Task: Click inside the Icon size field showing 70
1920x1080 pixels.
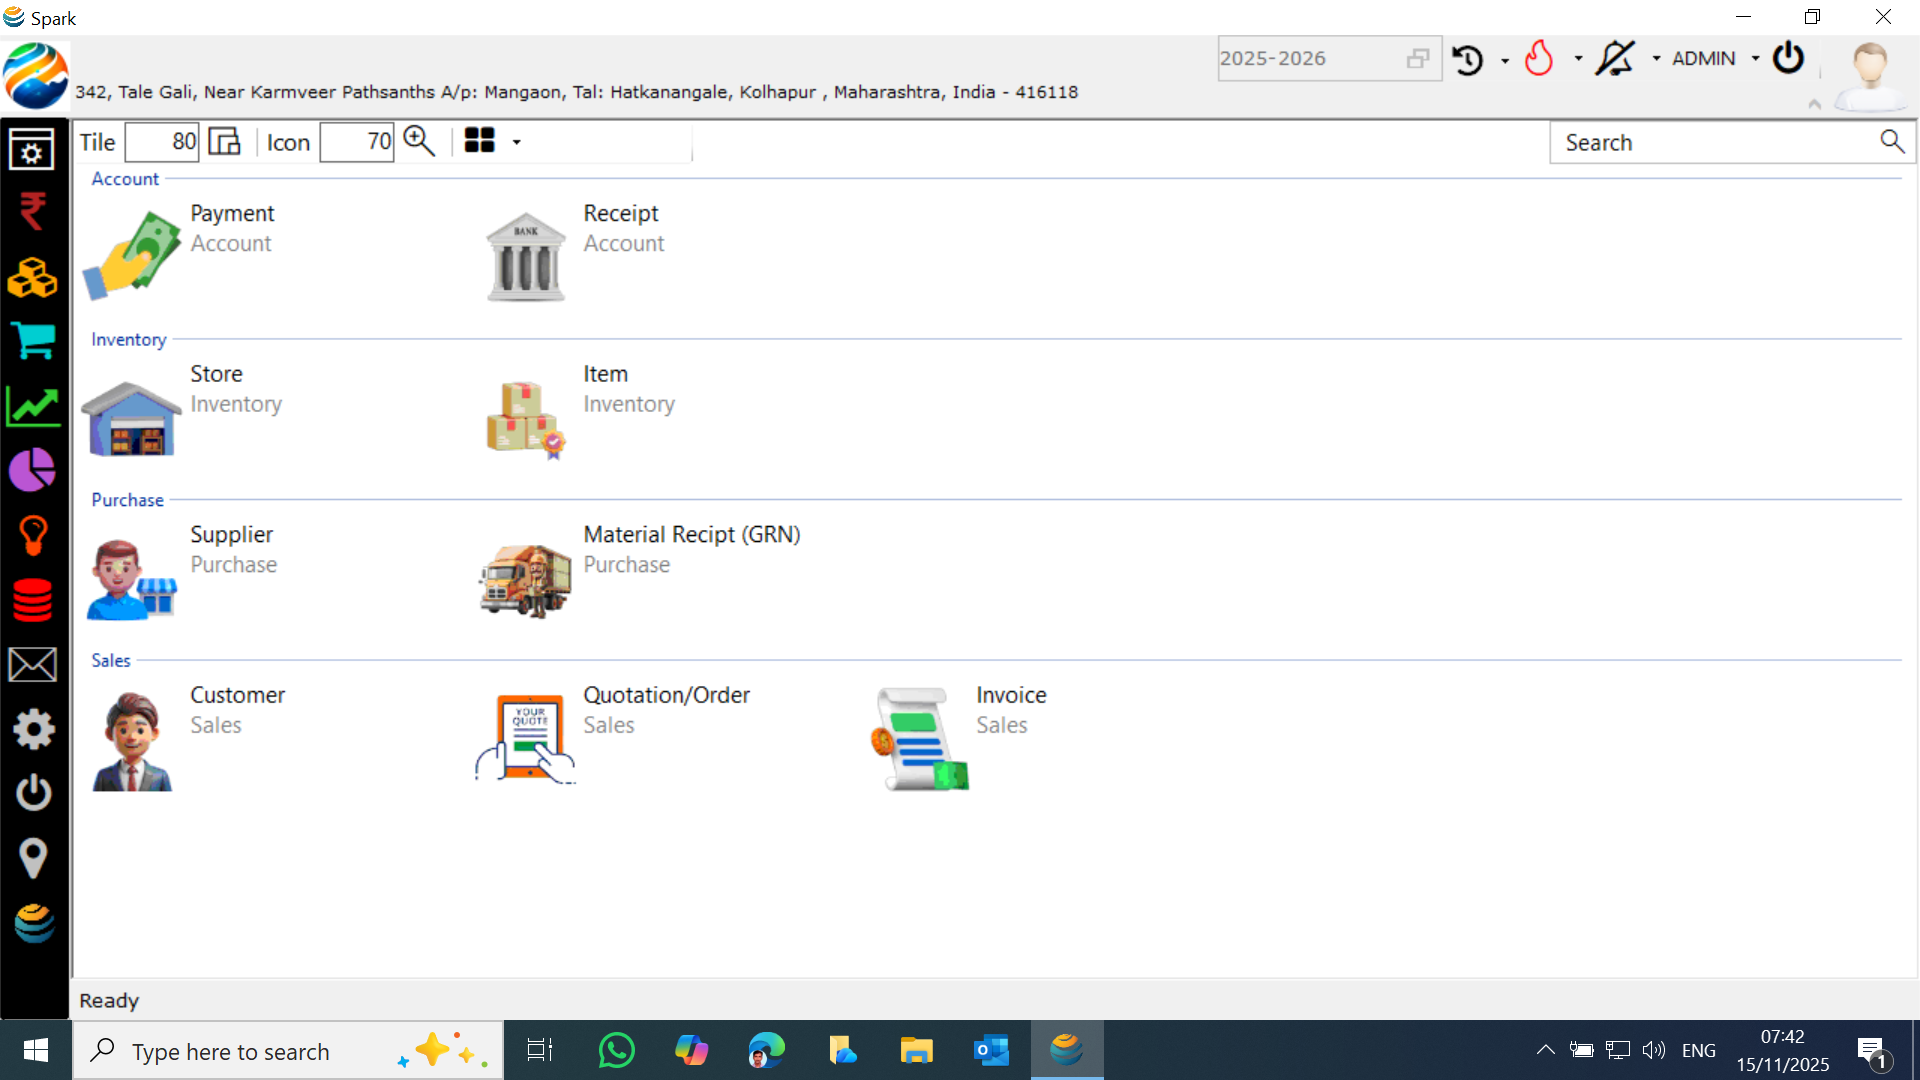Action: tap(357, 141)
